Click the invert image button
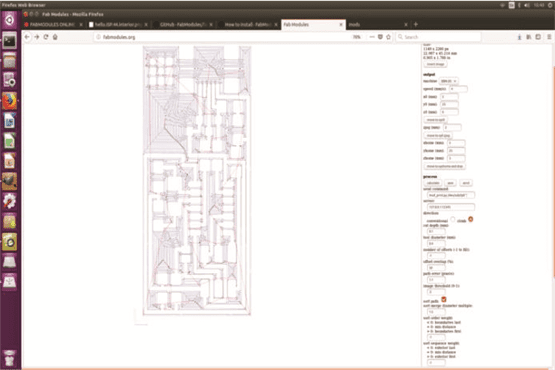 tap(435, 64)
